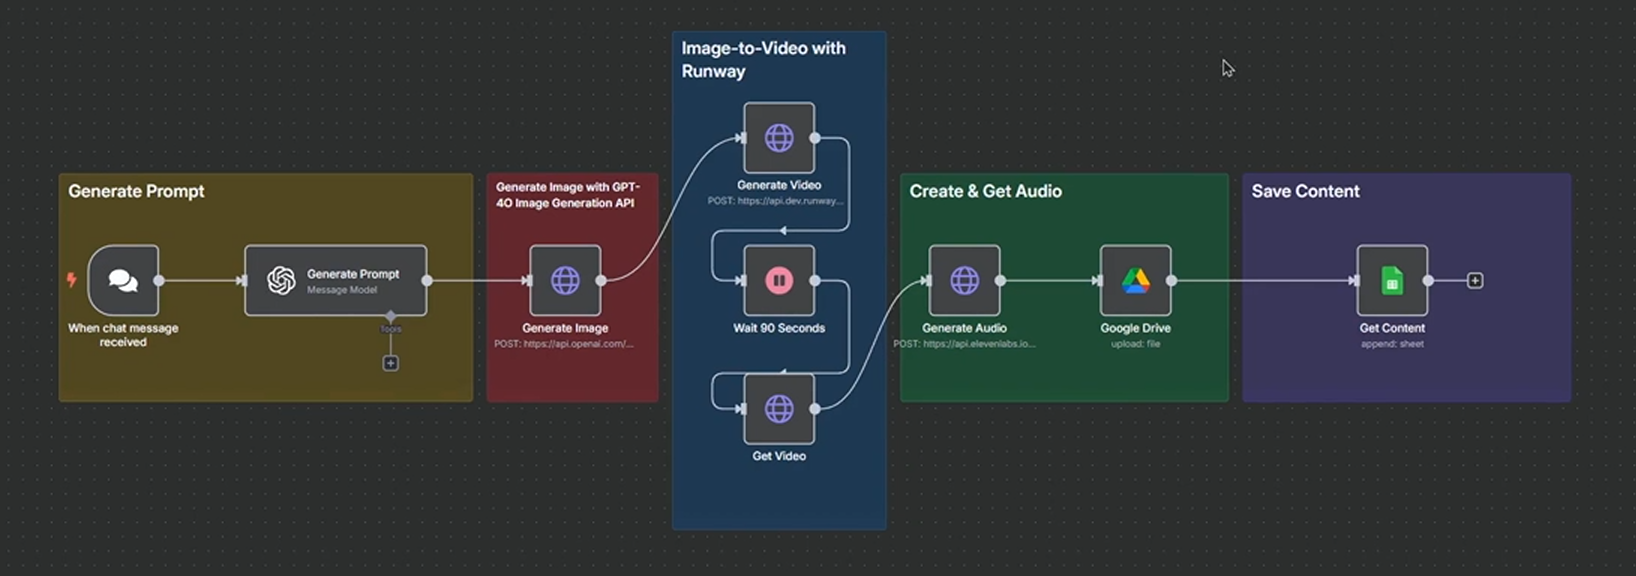The image size is (1636, 576).
Task: Click the 'Create & Get Audio' sticky header
Action: [x=985, y=191]
